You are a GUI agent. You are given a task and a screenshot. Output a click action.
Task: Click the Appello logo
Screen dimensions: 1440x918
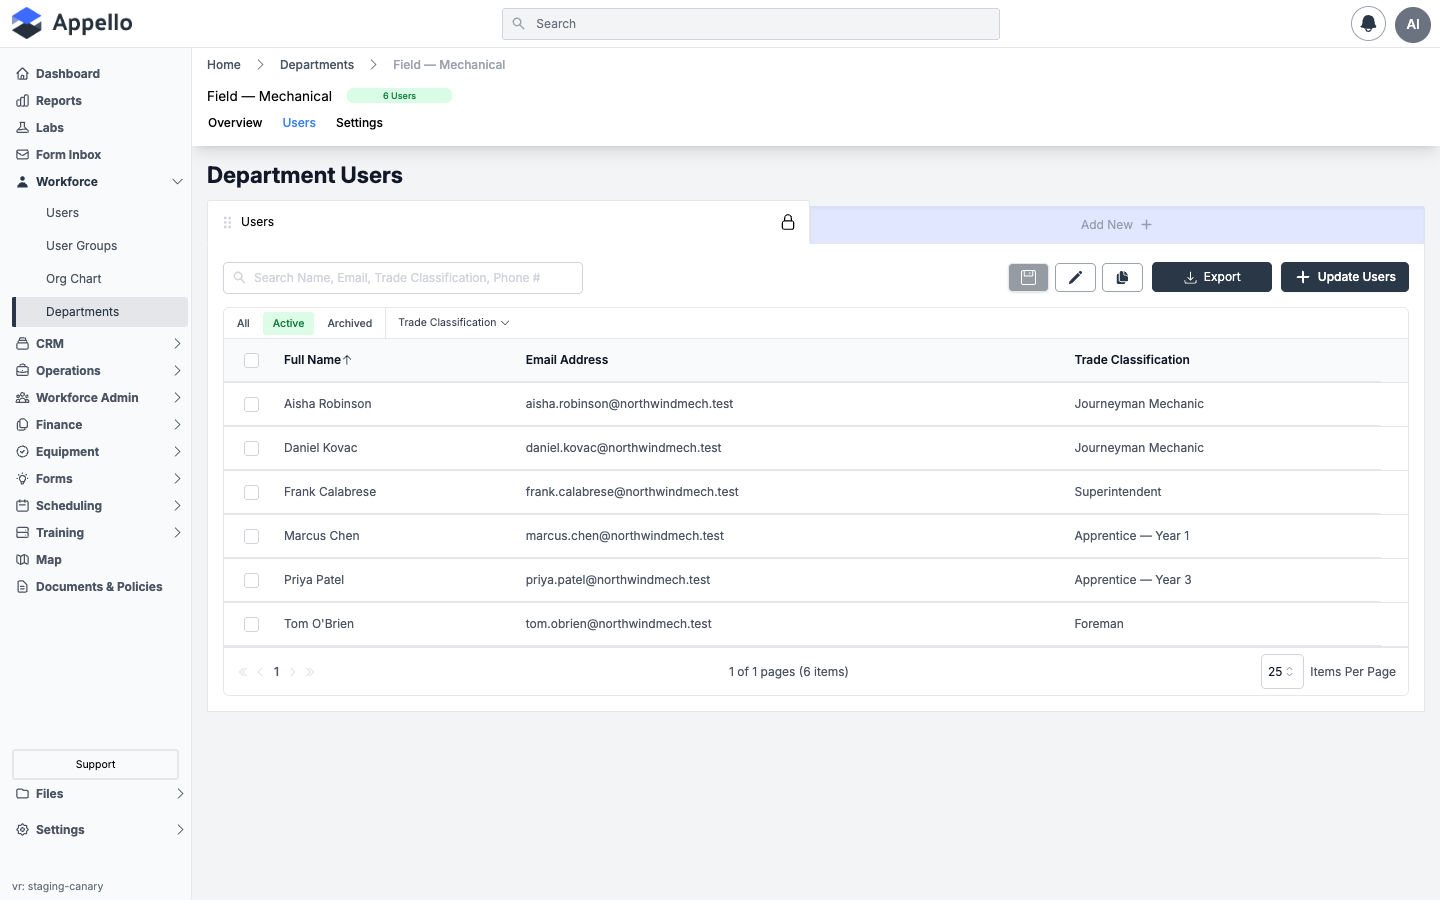(72, 23)
